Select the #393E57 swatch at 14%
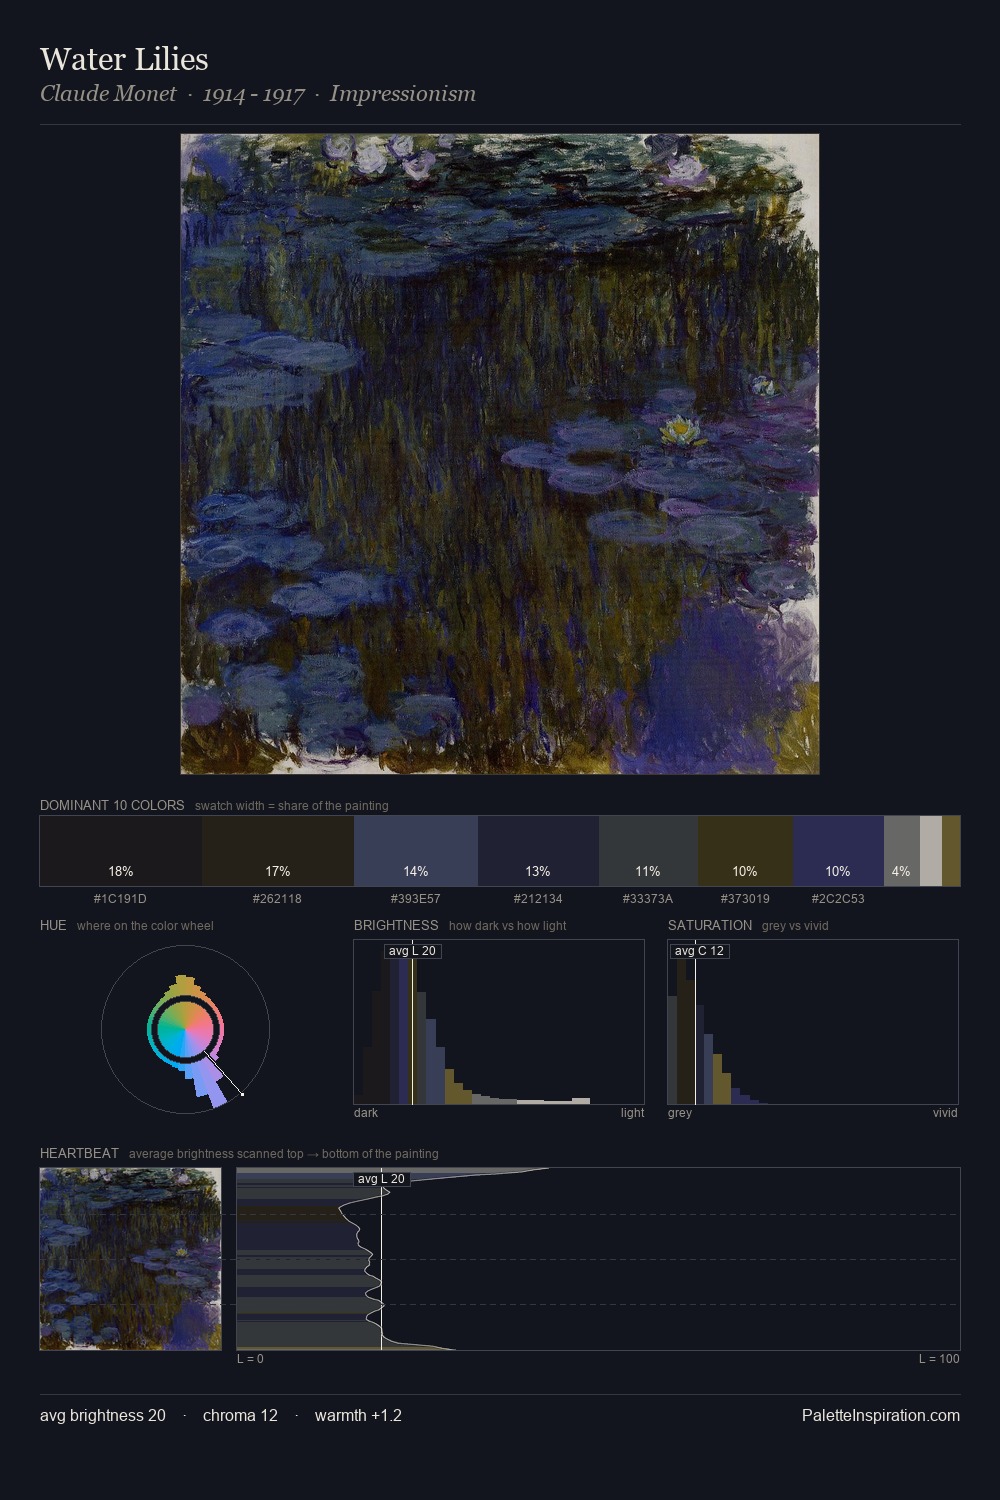1000x1500 pixels. click(416, 851)
